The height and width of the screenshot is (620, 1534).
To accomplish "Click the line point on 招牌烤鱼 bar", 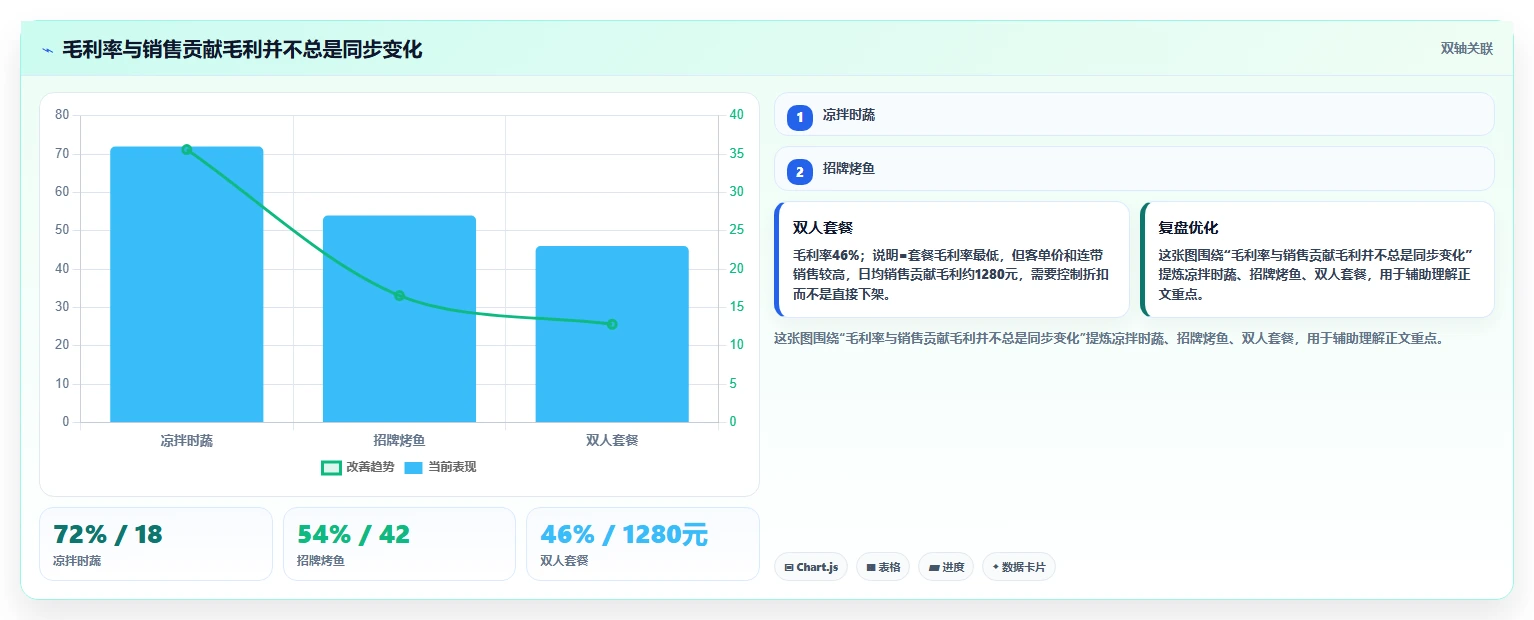I will pos(399,296).
